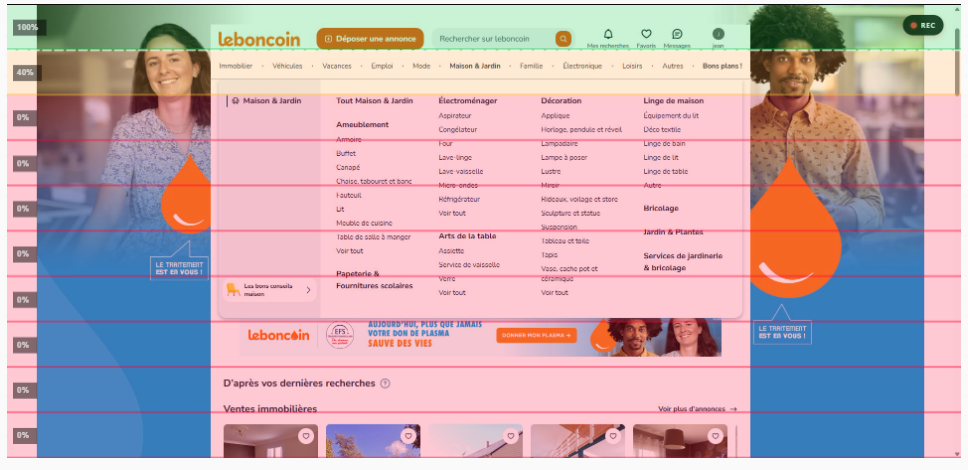
Task: Click help icon beside dernières recherches
Action: coord(385,383)
